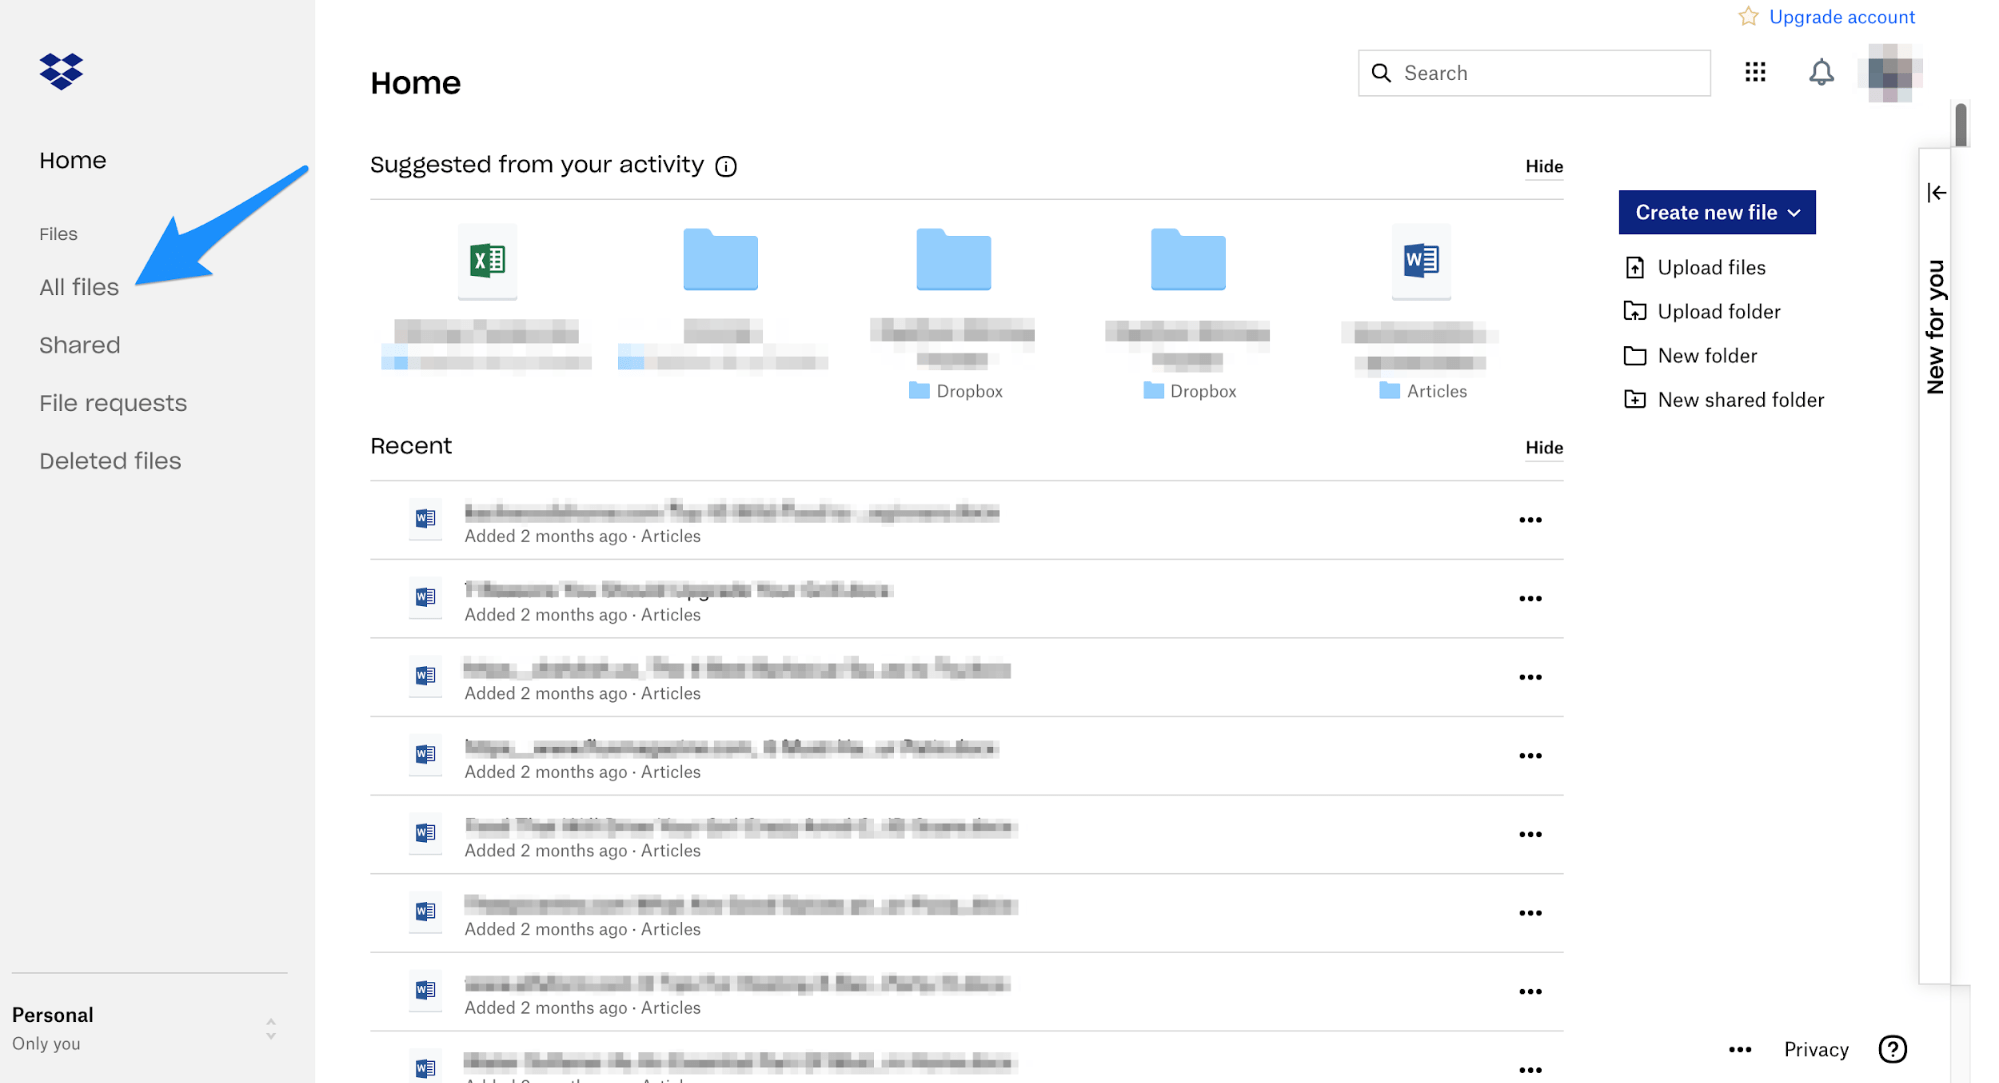
Task: Click the notification bell icon
Action: click(1820, 73)
